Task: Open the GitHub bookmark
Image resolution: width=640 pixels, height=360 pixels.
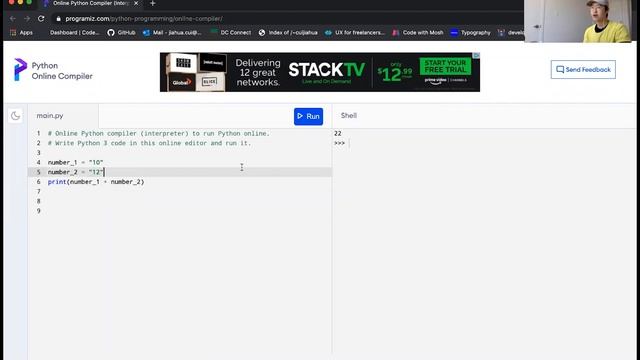Action: point(121,33)
